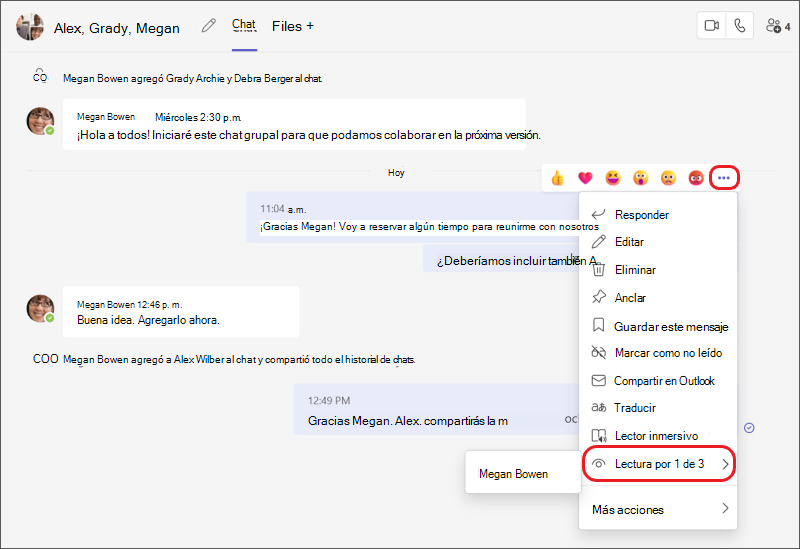Screen dimensions: 800x549
Task: Choose Eliminar to delete the message
Action: point(658,270)
